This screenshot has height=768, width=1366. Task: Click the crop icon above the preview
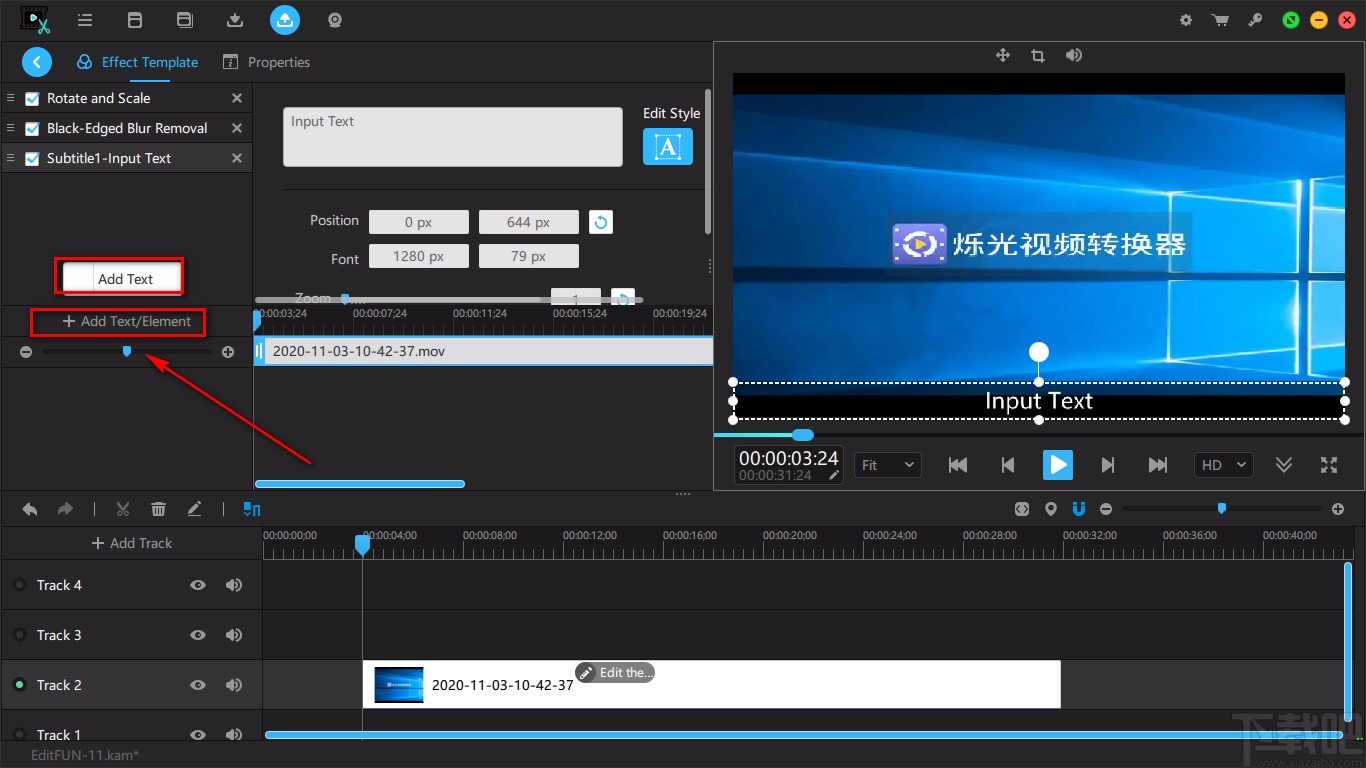(1038, 56)
